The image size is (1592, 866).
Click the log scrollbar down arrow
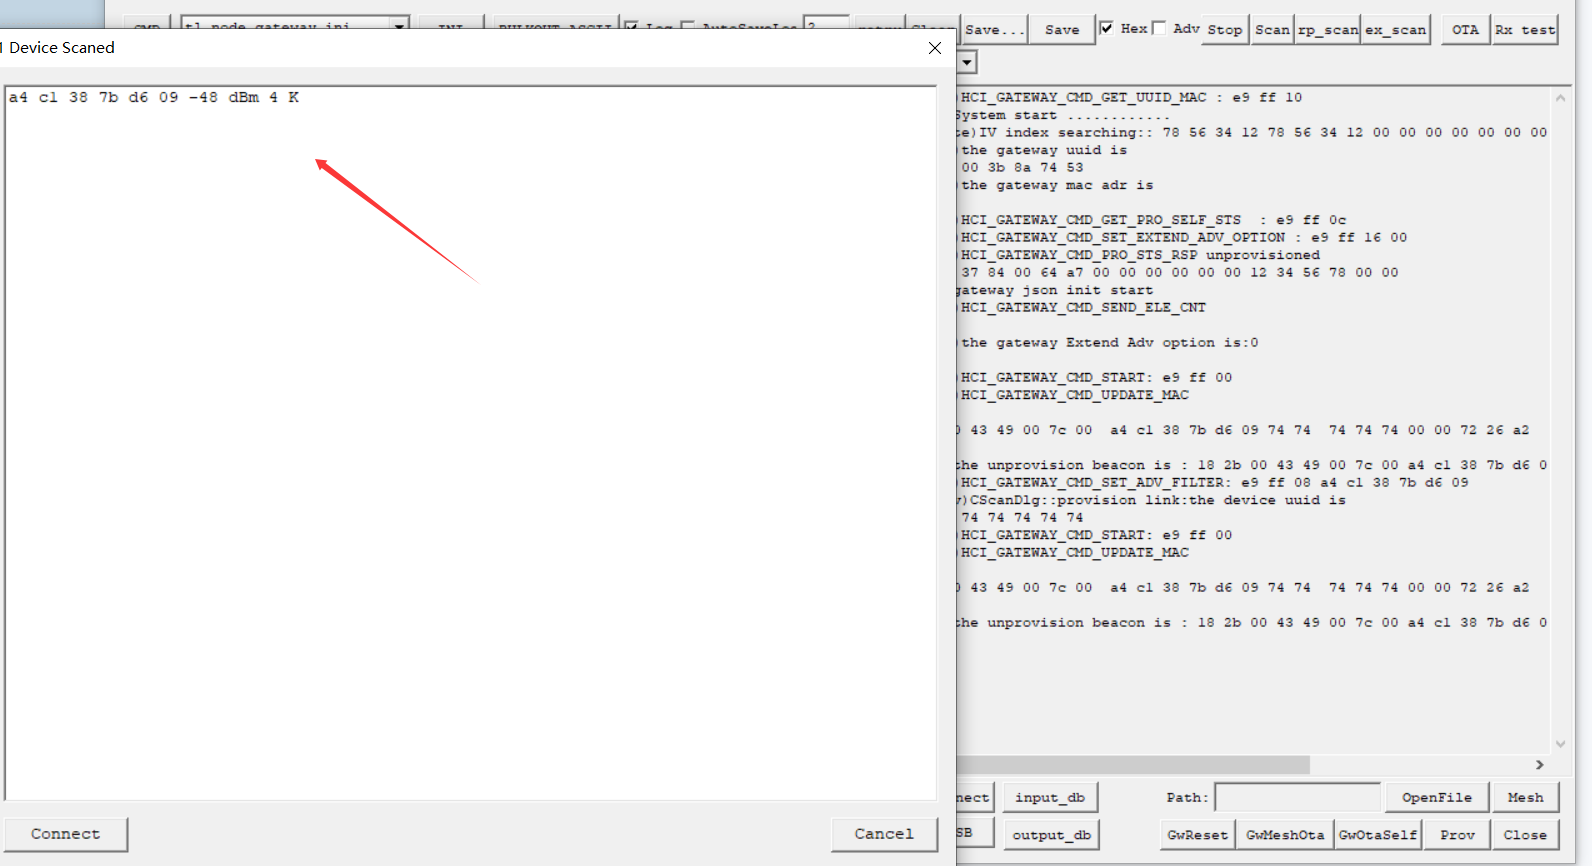[1560, 744]
